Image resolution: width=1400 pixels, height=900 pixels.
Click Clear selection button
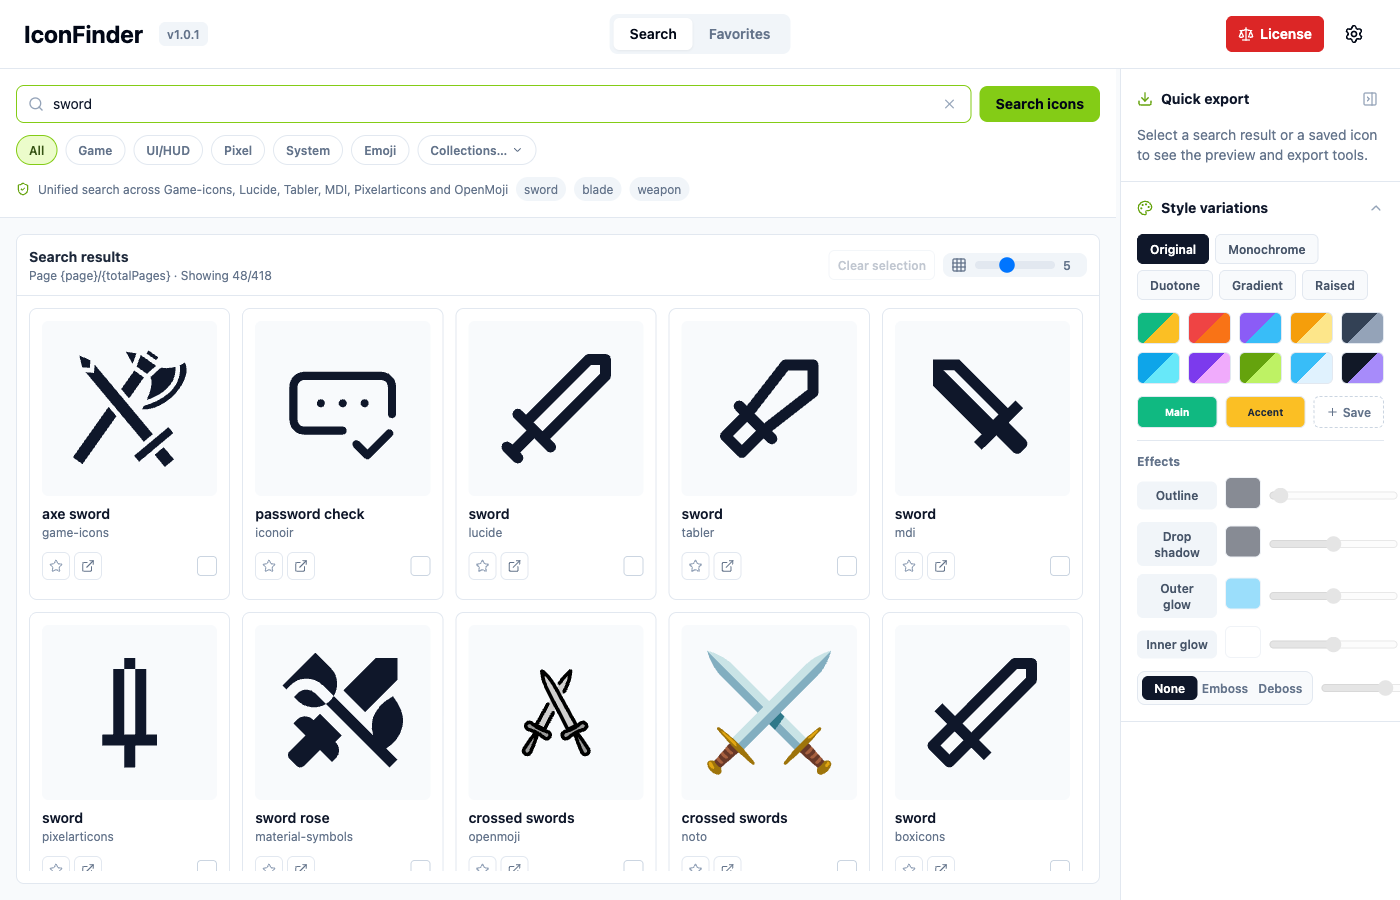pyautogui.click(x=881, y=265)
